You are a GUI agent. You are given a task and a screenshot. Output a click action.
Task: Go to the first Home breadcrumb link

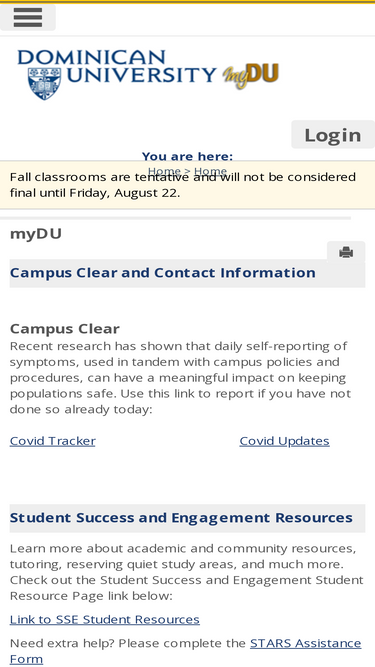click(x=164, y=171)
